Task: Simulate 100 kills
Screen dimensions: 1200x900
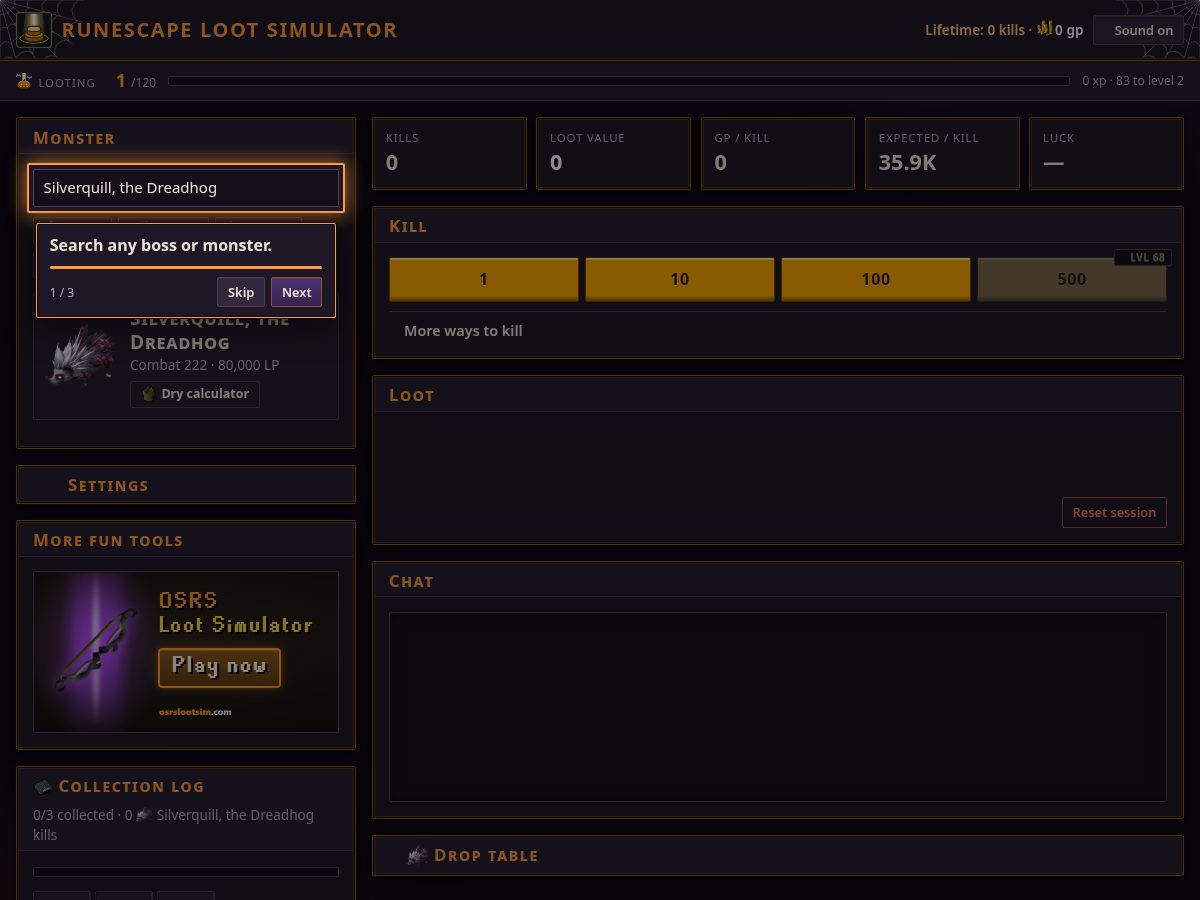Action: (x=875, y=279)
